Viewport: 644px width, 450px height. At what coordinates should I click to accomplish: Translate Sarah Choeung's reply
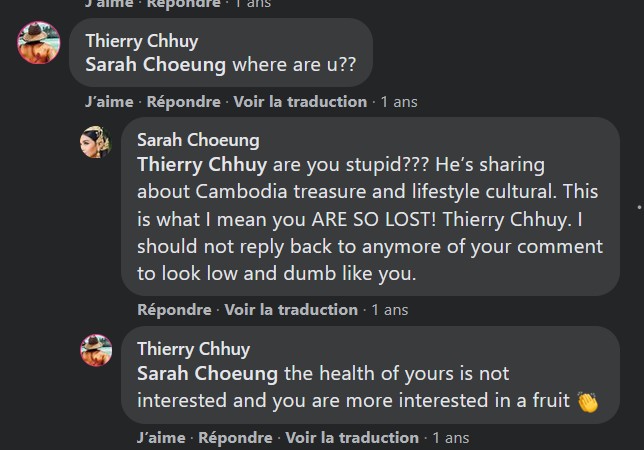tap(291, 309)
